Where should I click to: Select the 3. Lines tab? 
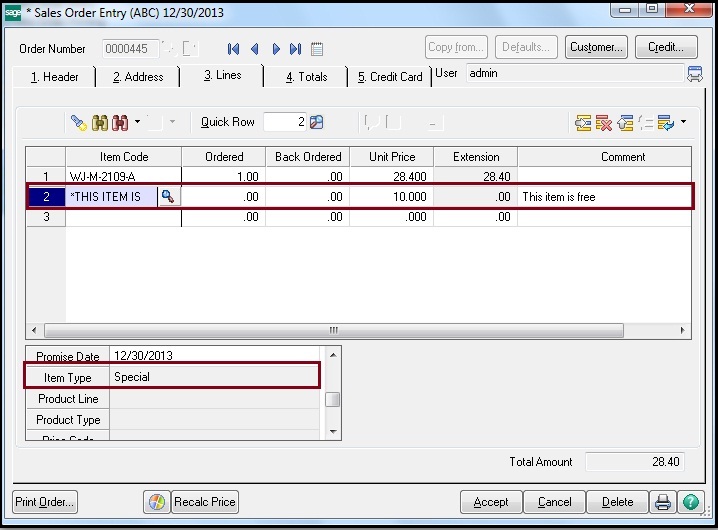pos(223,75)
